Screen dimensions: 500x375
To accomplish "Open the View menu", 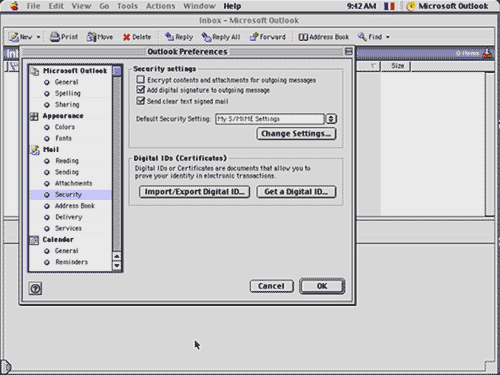I will [x=81, y=6].
